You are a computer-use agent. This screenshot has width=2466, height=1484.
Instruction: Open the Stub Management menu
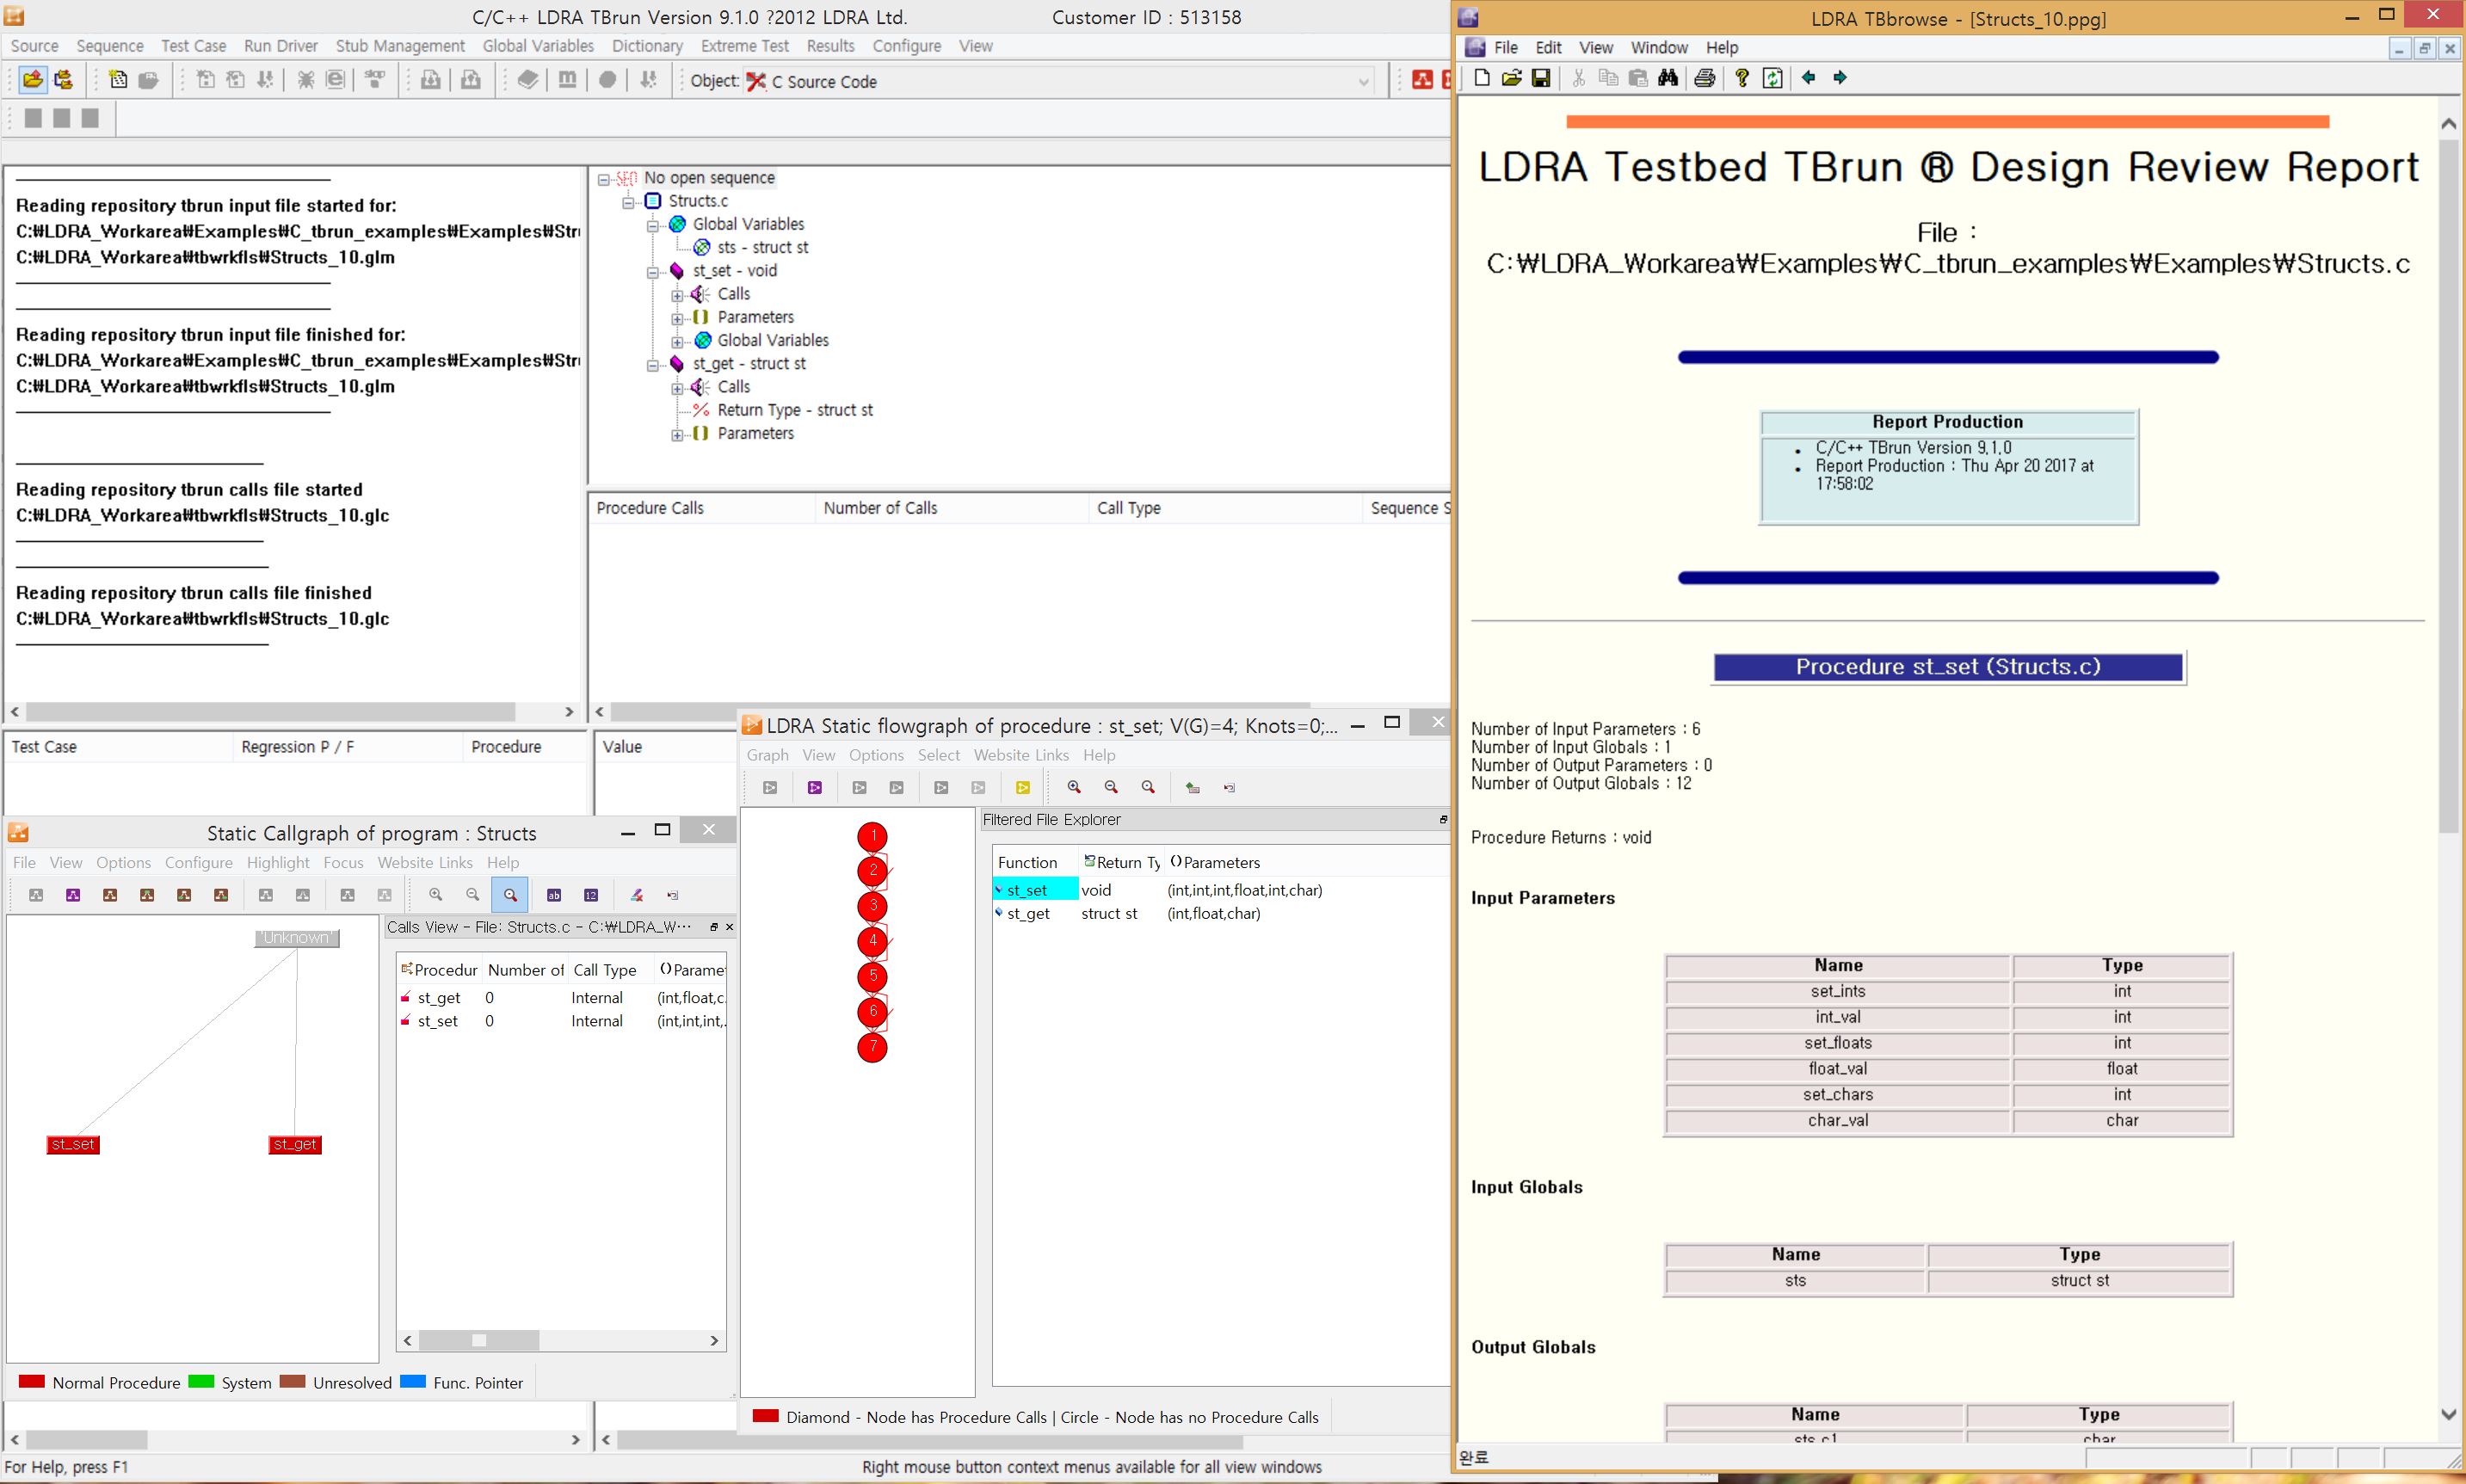coord(400,46)
